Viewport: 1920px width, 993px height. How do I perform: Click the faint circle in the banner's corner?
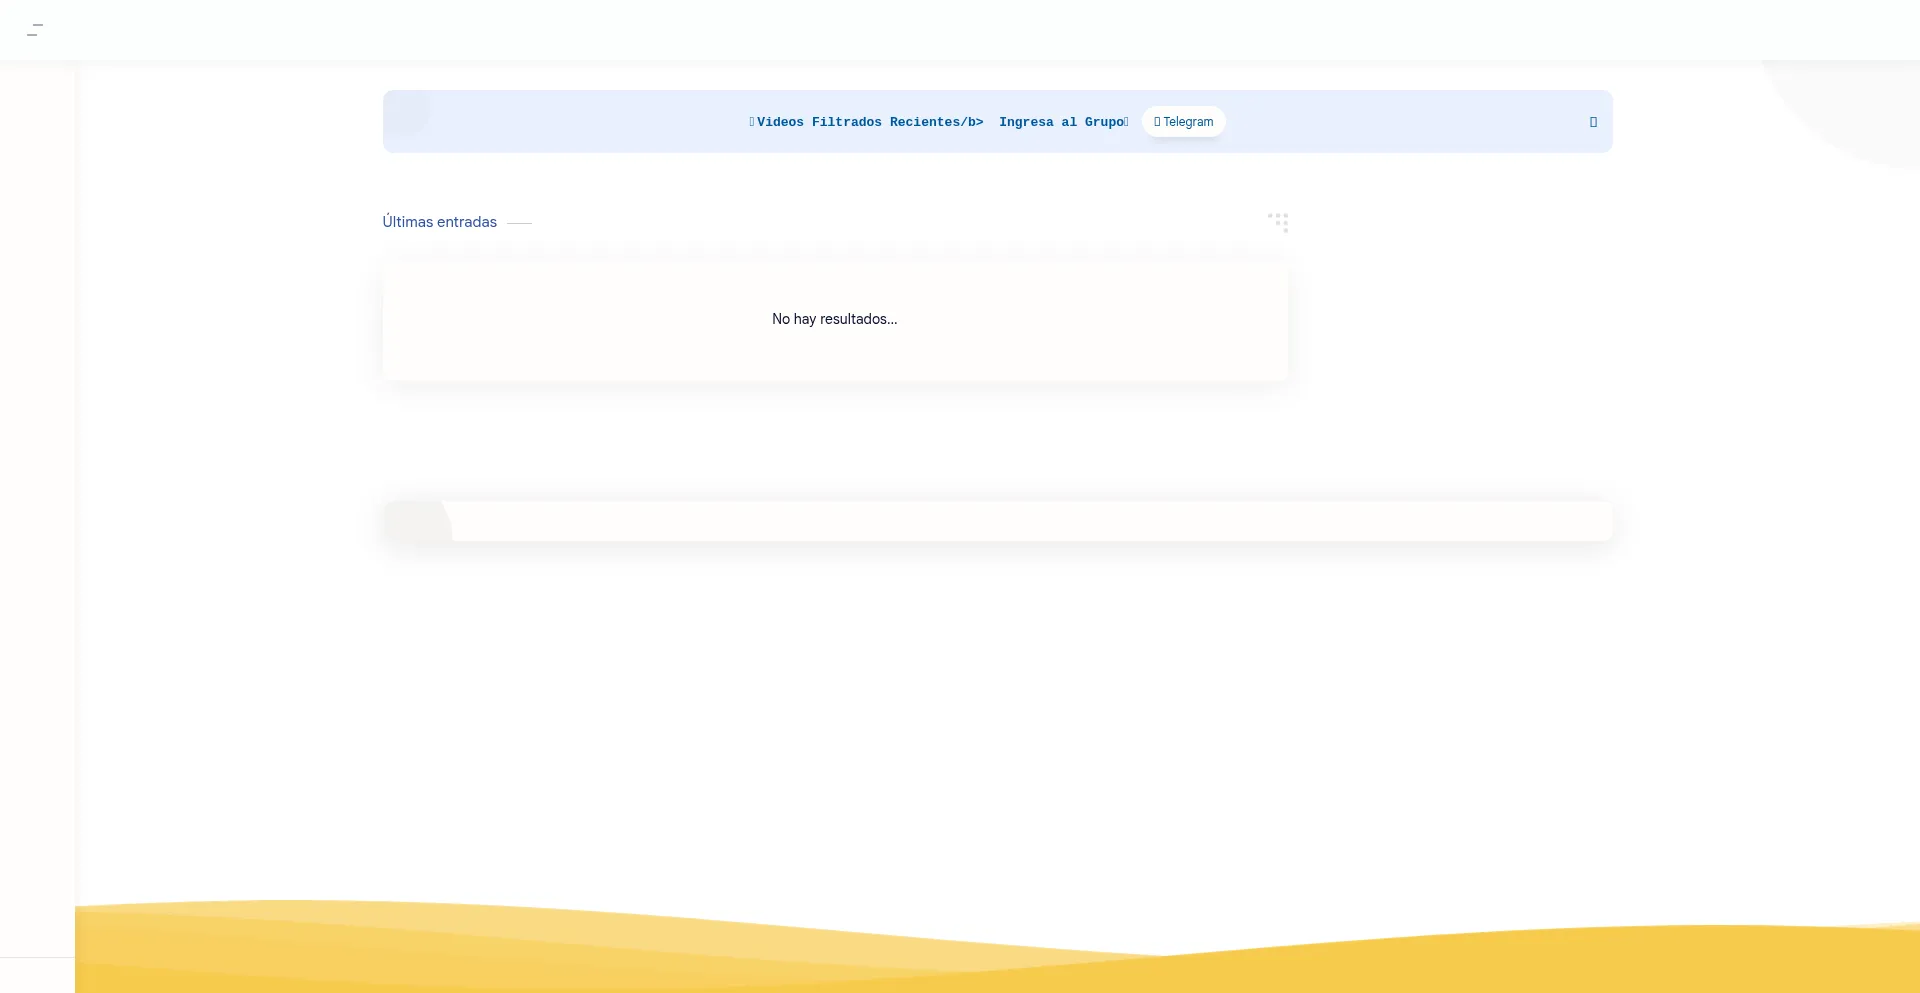pos(407,111)
